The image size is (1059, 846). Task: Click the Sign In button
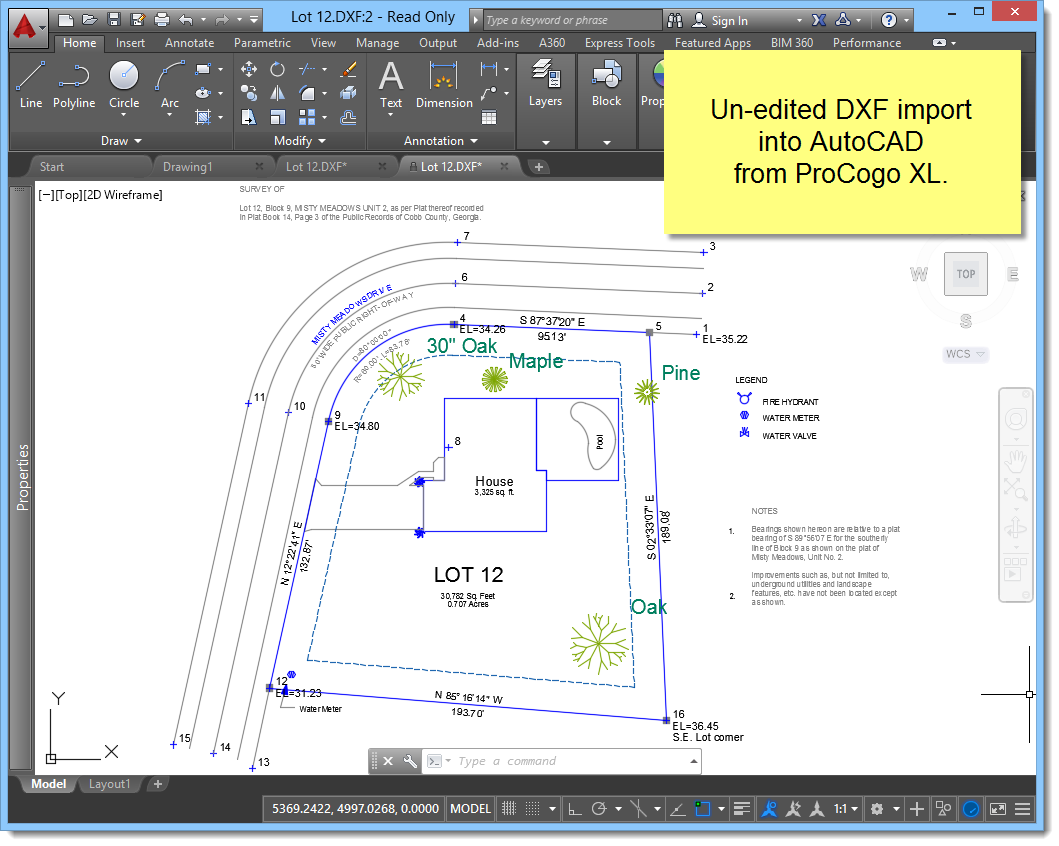coord(721,20)
